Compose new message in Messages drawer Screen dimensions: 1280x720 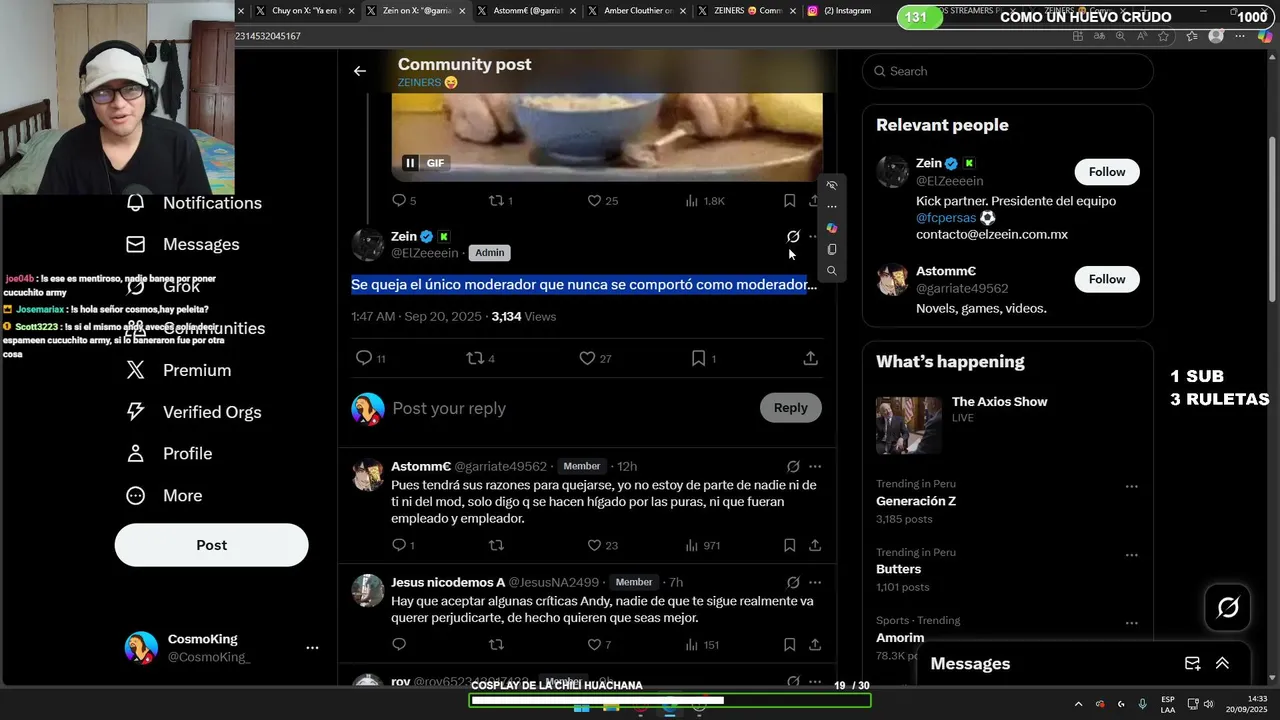tap(1192, 663)
